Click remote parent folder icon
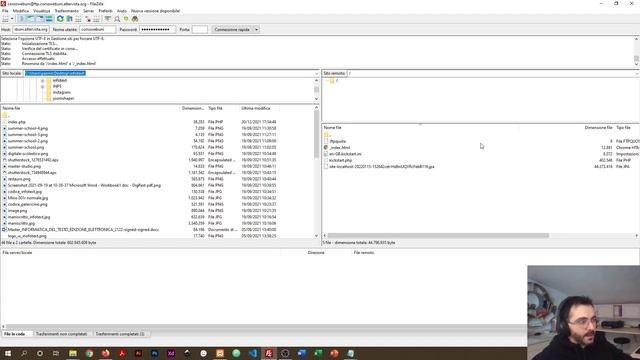 326,135
